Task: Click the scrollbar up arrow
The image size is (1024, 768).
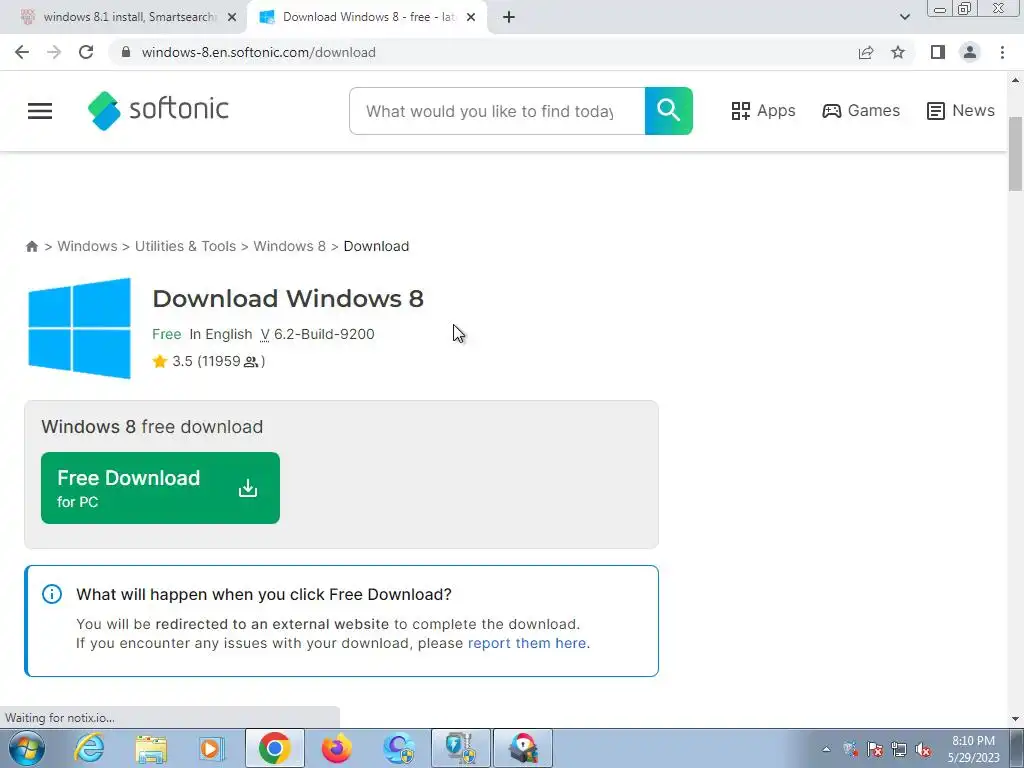Action: point(1016,80)
